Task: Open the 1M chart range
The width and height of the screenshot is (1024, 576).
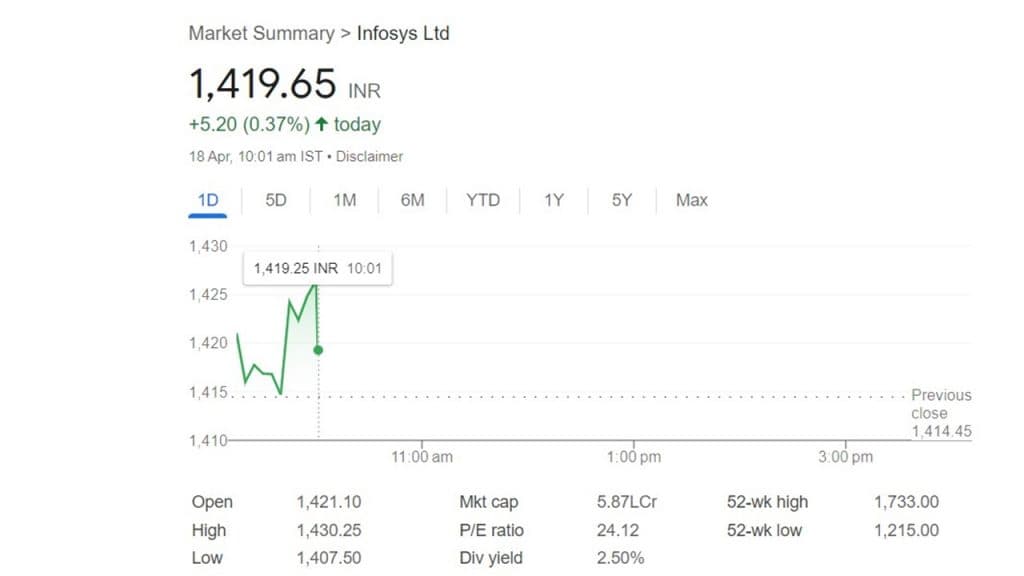Action: [x=344, y=200]
